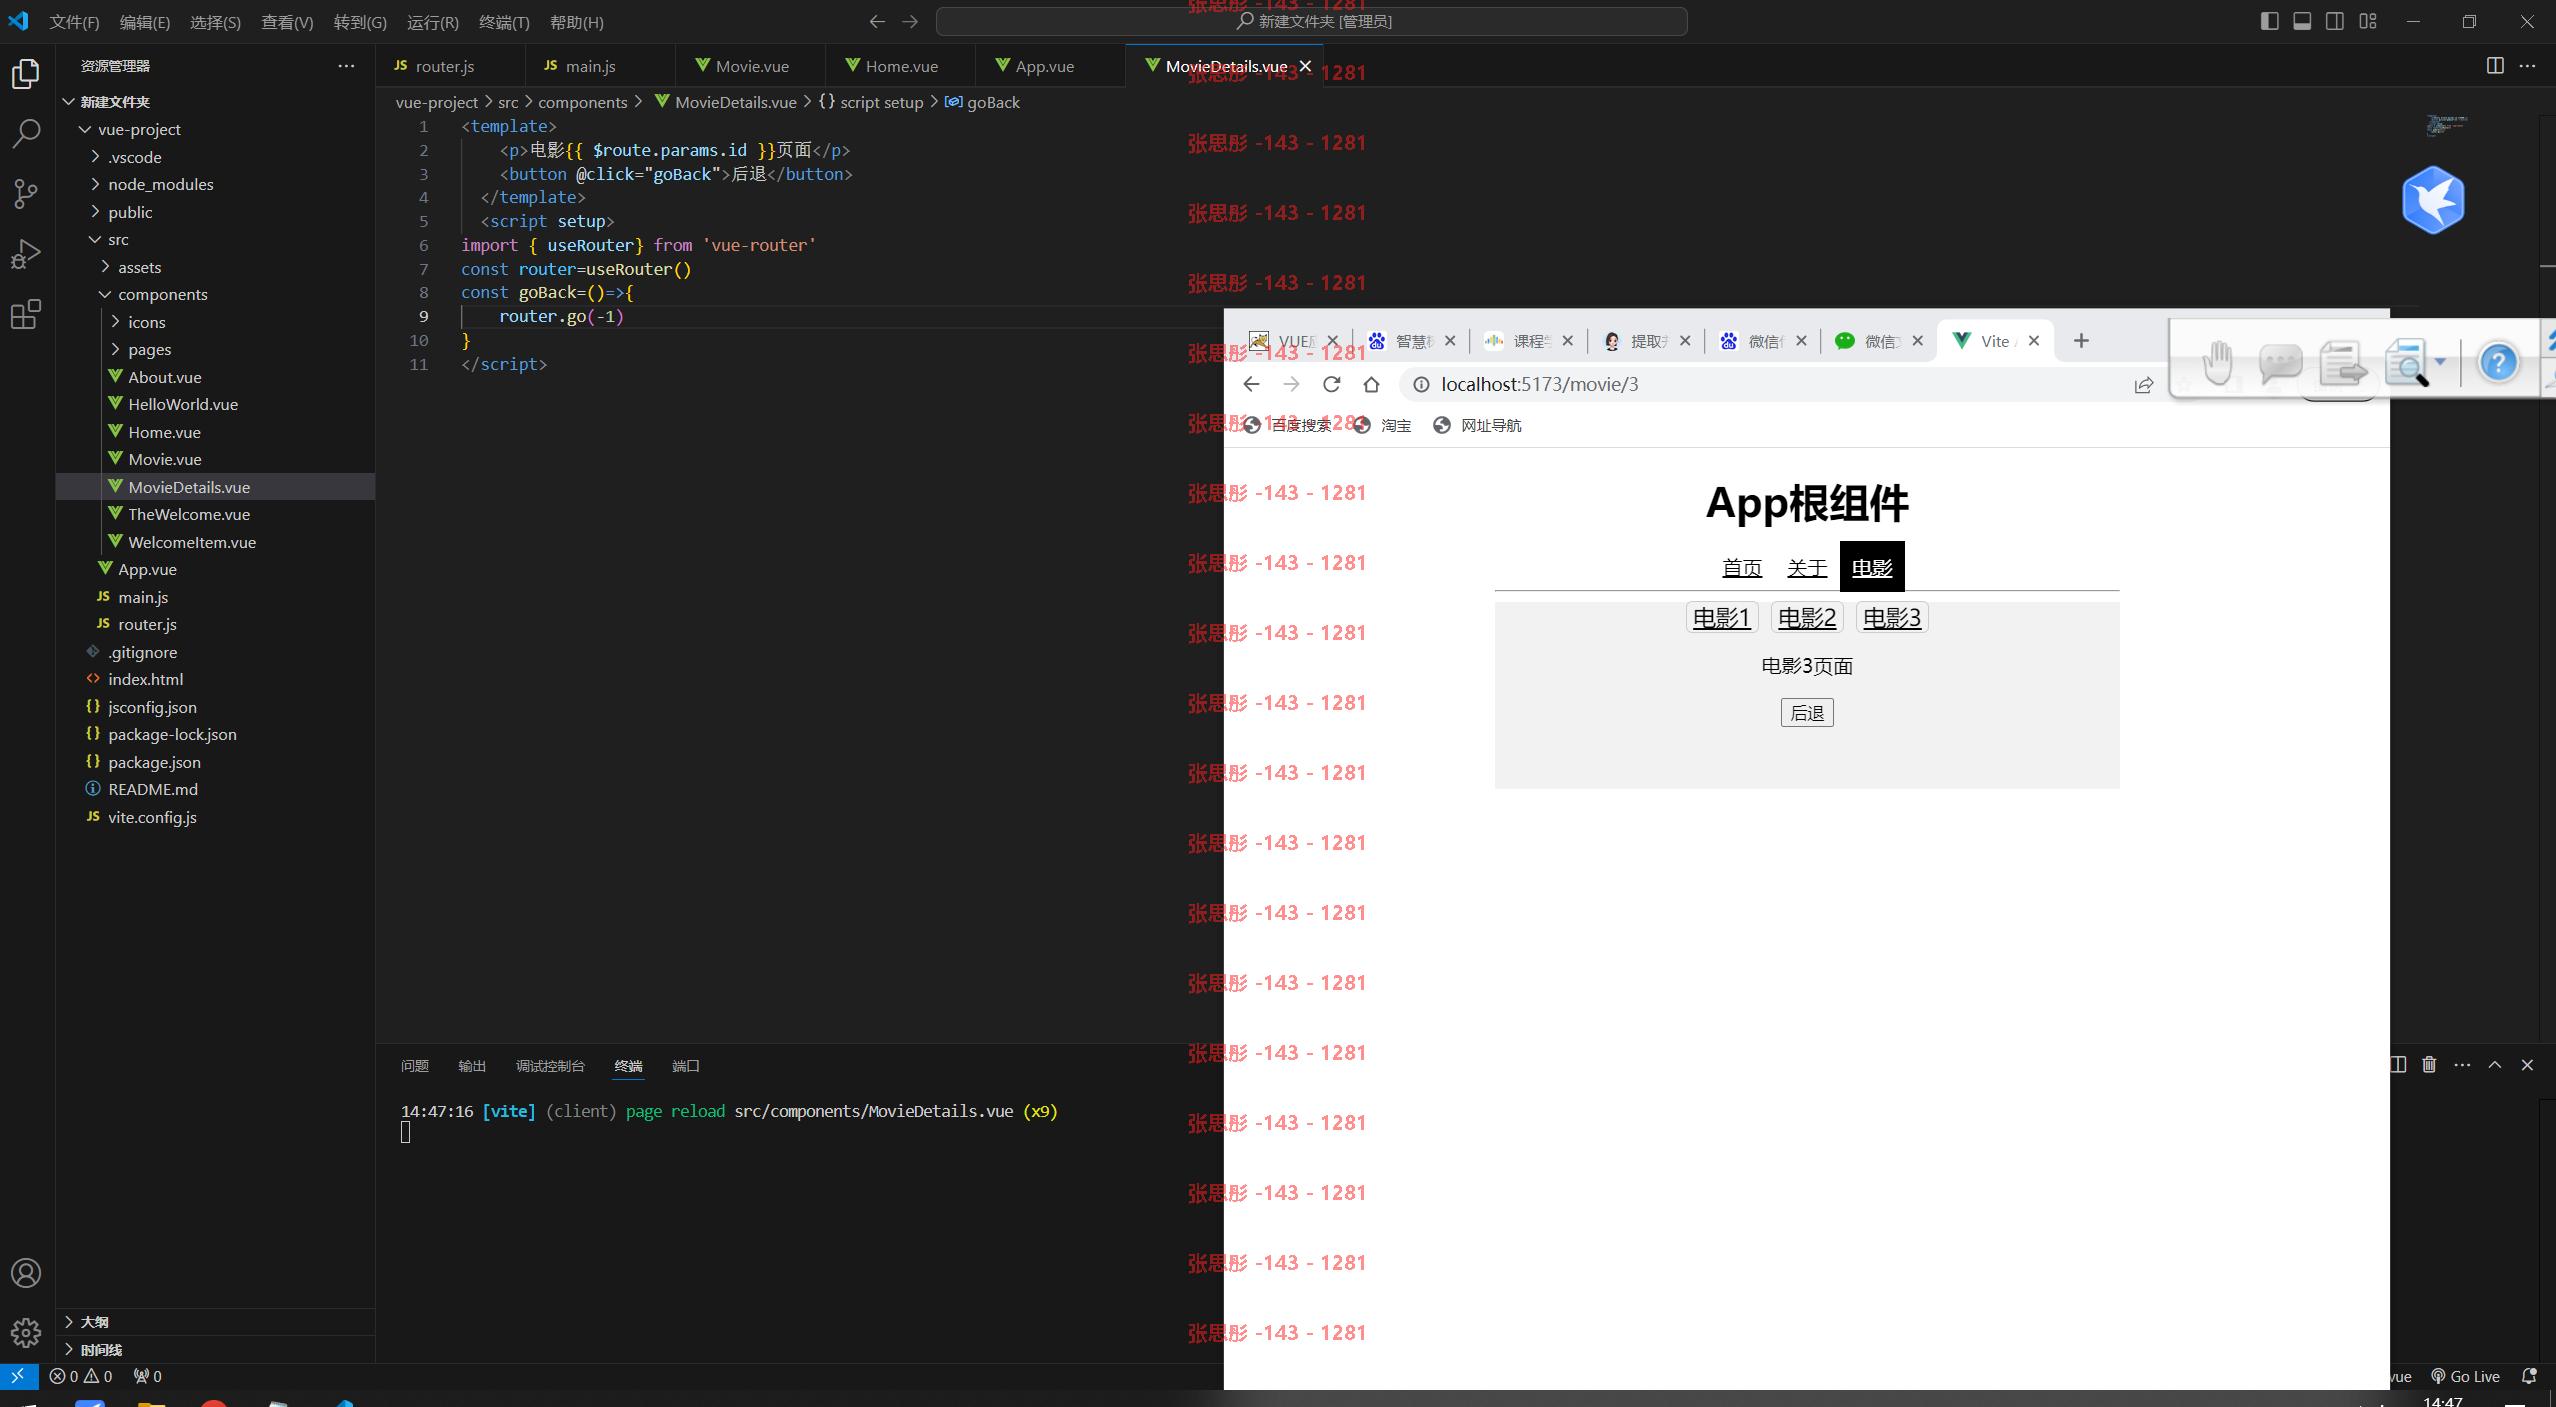This screenshot has height=1407, width=2556.
Task: Open the notifications bell in status bar
Action: coord(2529,1376)
